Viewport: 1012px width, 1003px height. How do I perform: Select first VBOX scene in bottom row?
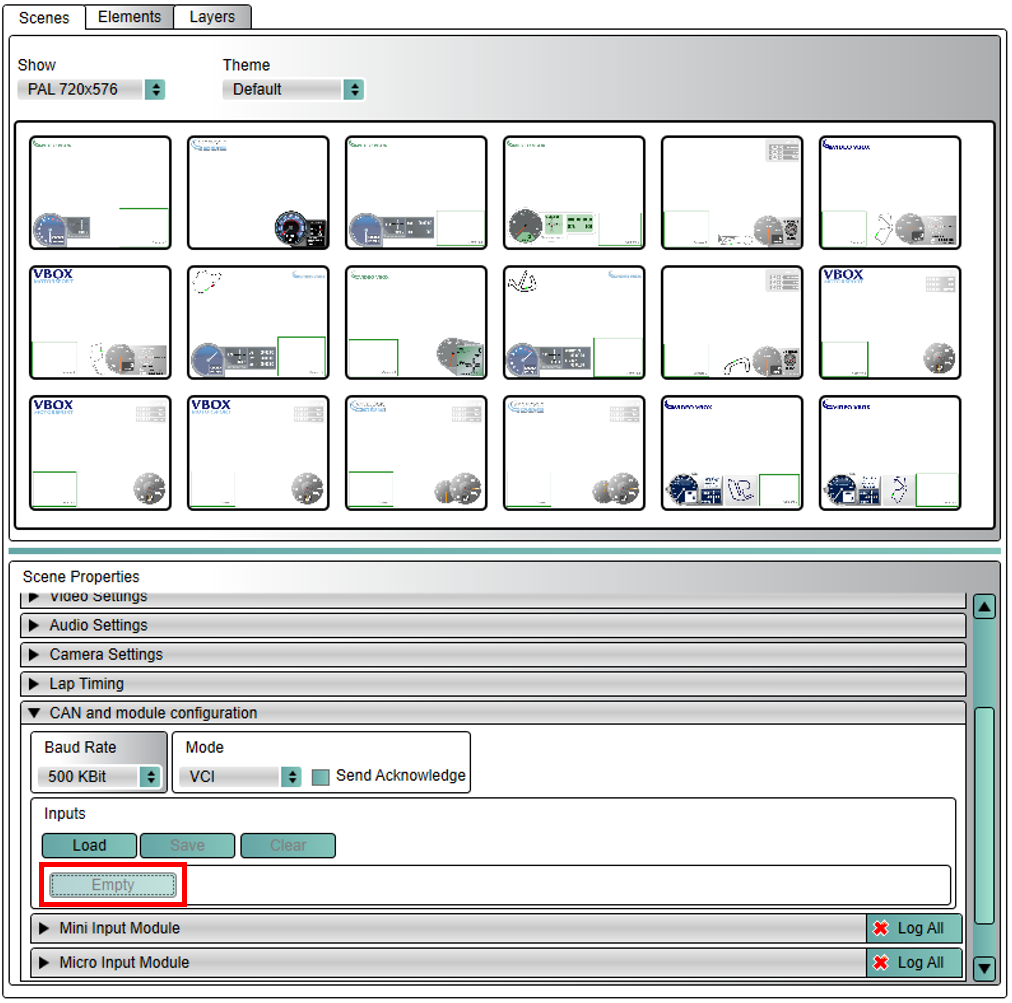coord(100,453)
